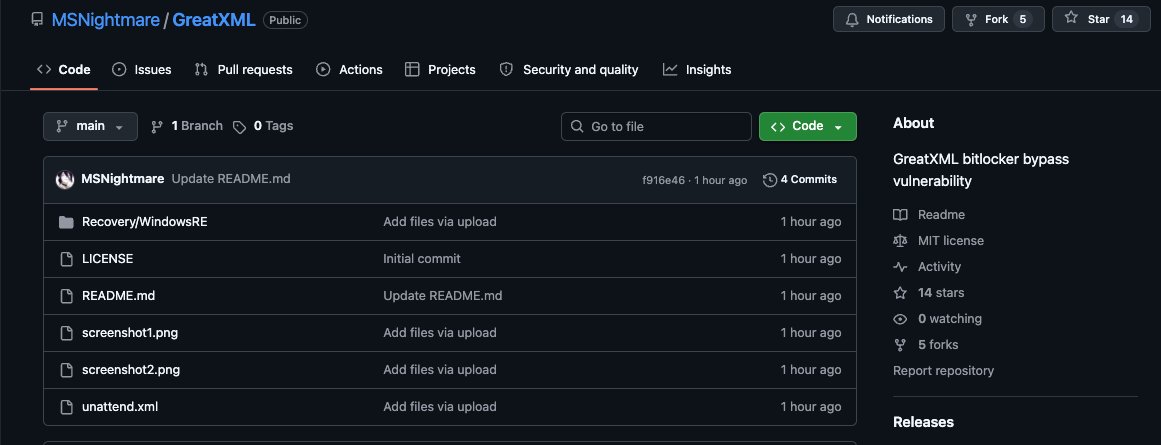Switch to the Pull requests tab
The image size is (1161, 445).
click(244, 70)
